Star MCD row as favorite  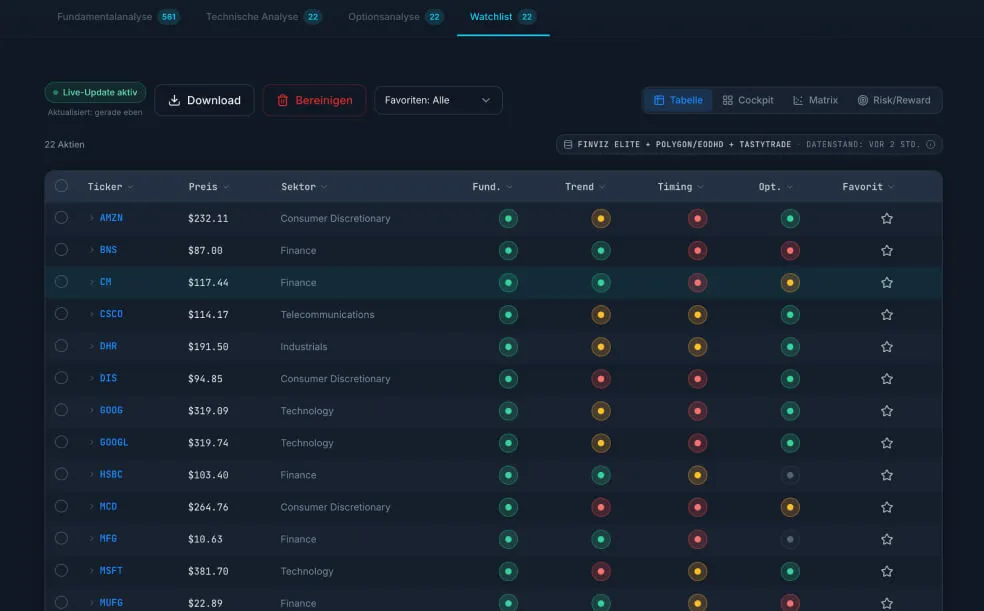(x=886, y=507)
